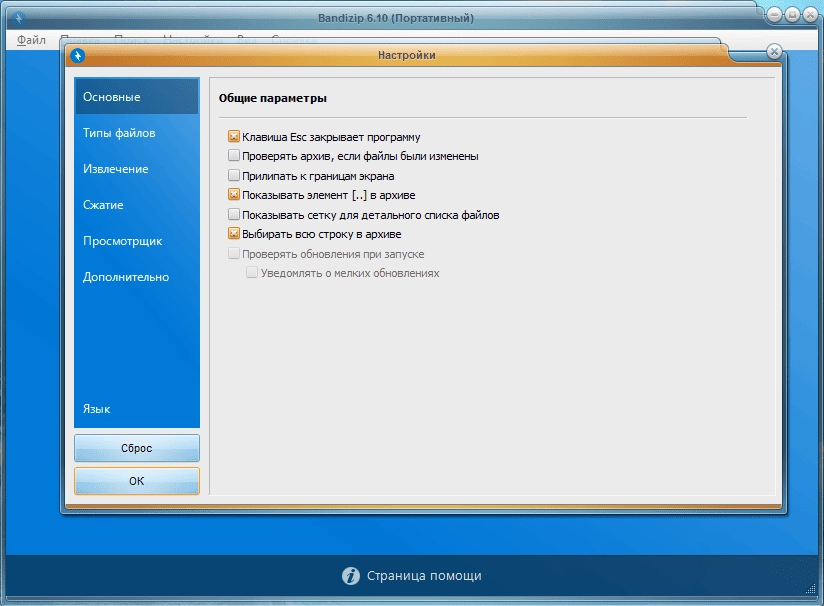824x606 pixels.
Task: Open the Типы файлов settings tab
Action: click(137, 133)
